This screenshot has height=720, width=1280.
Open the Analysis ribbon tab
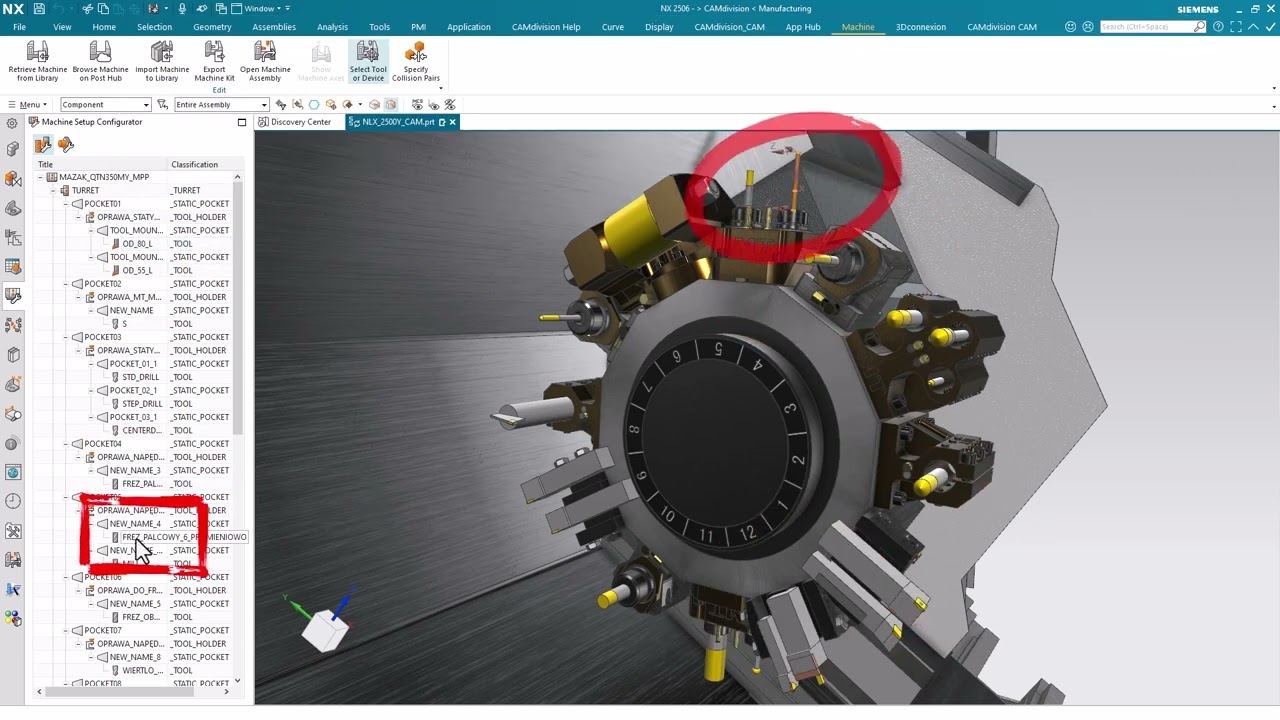coord(332,27)
